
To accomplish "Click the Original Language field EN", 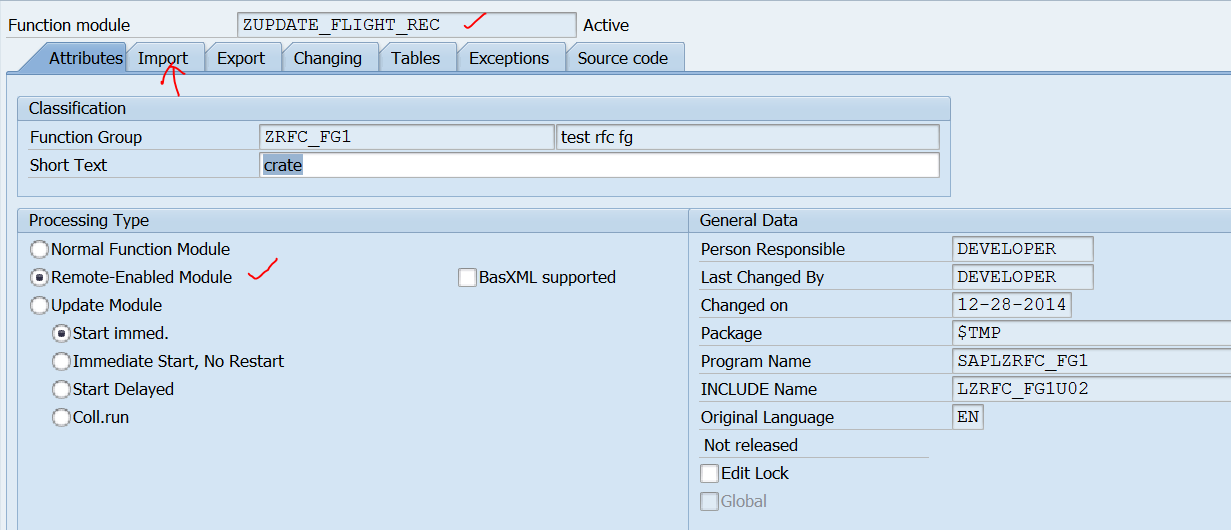I will (968, 417).
